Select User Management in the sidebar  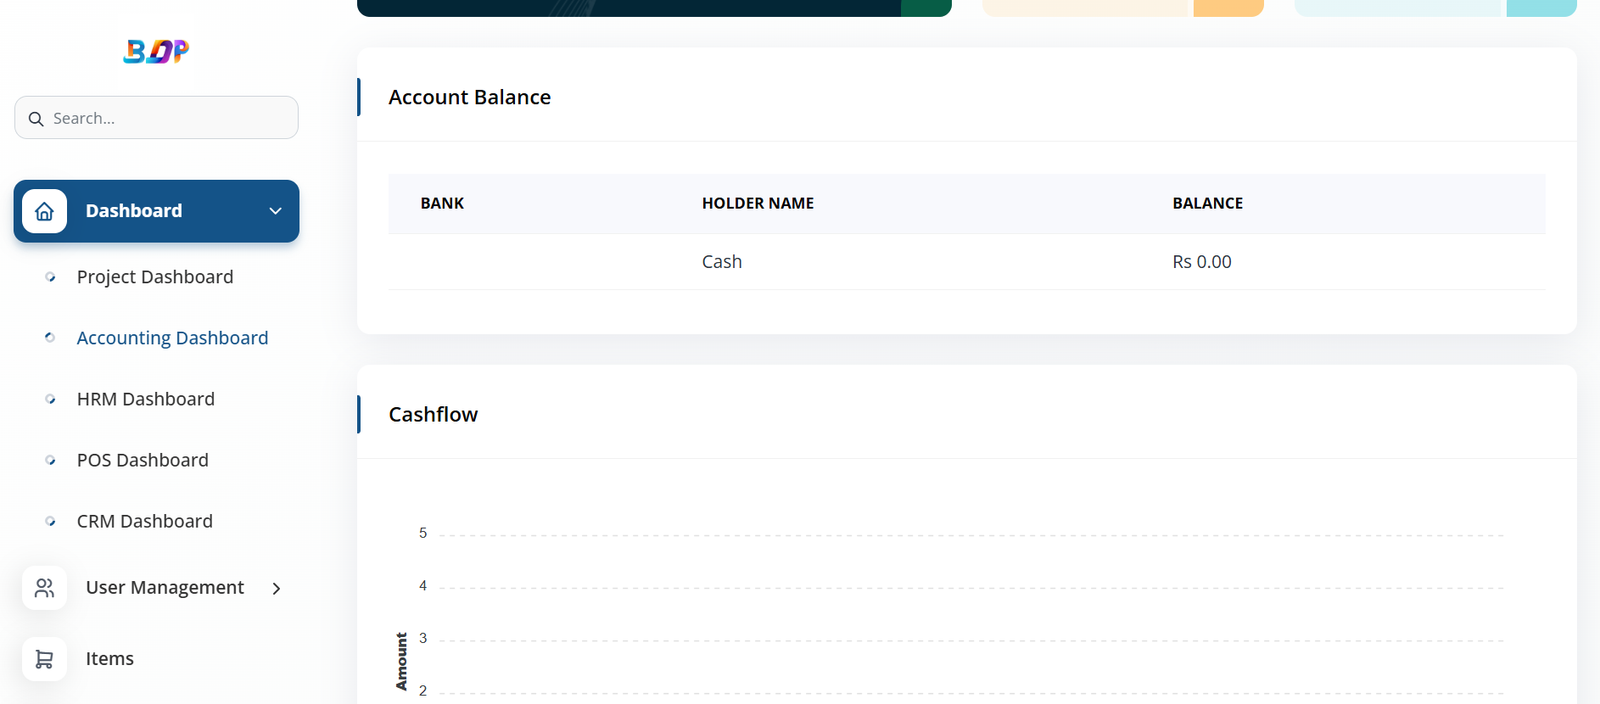click(165, 588)
